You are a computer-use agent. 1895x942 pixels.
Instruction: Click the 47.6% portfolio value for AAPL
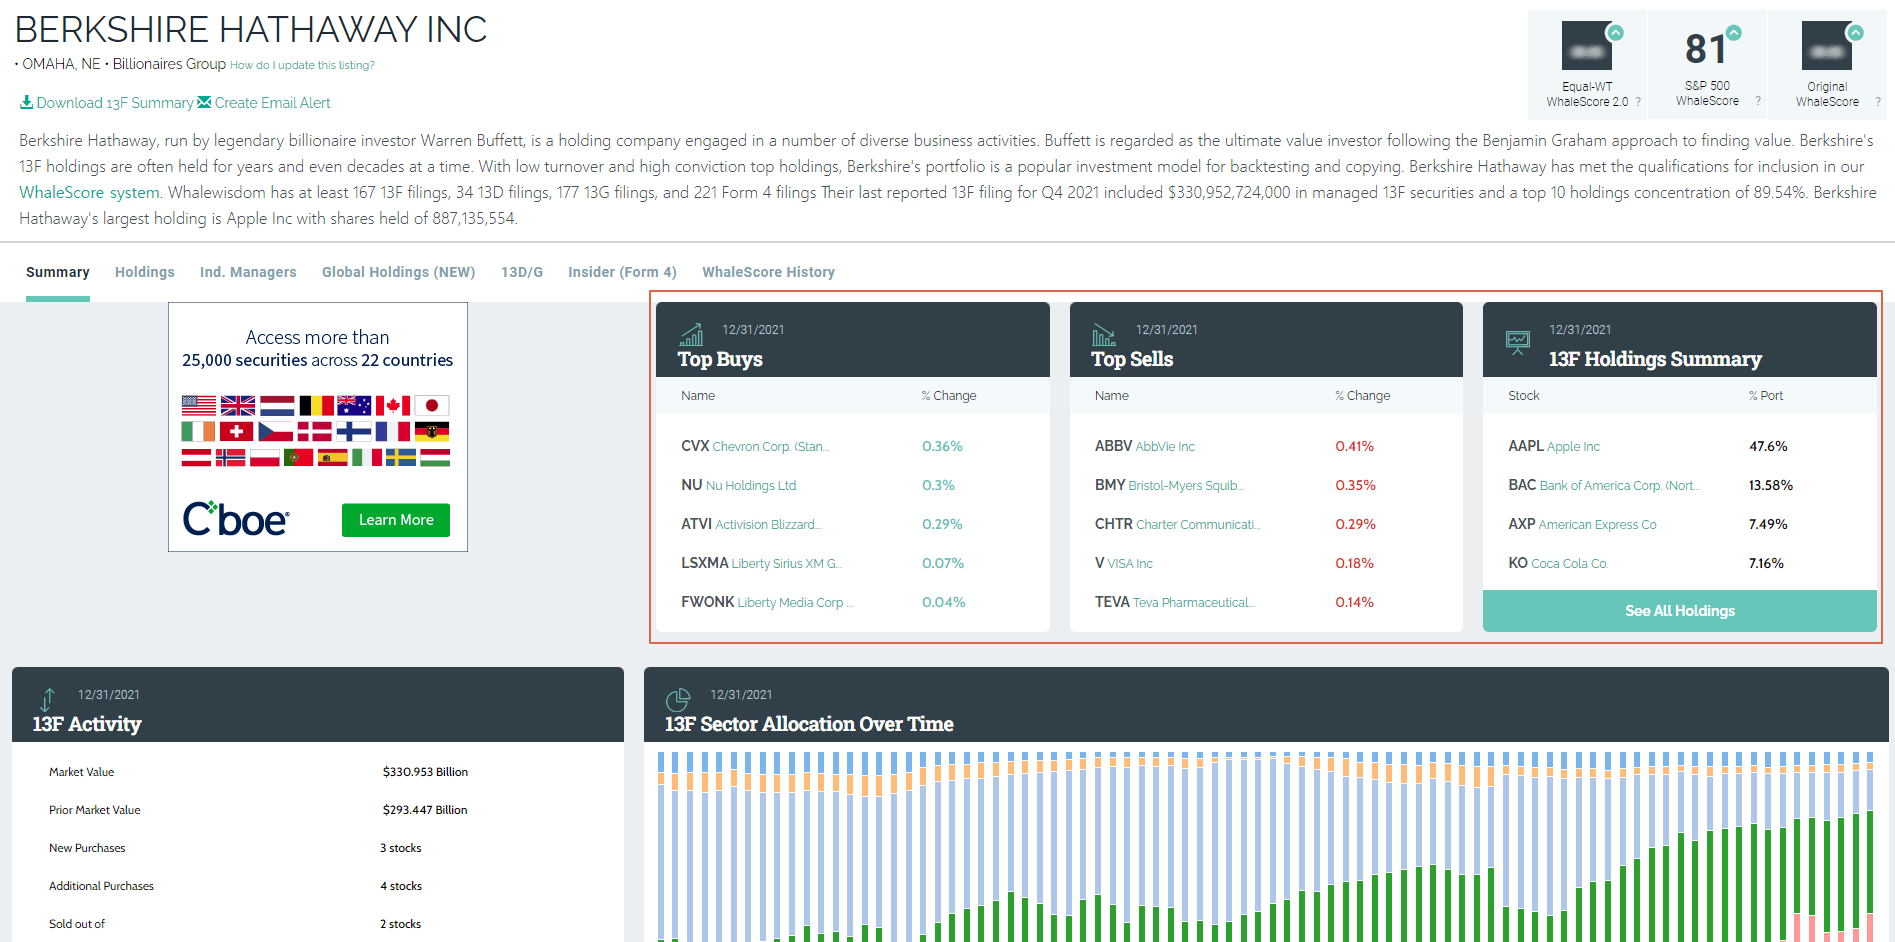click(x=1768, y=446)
